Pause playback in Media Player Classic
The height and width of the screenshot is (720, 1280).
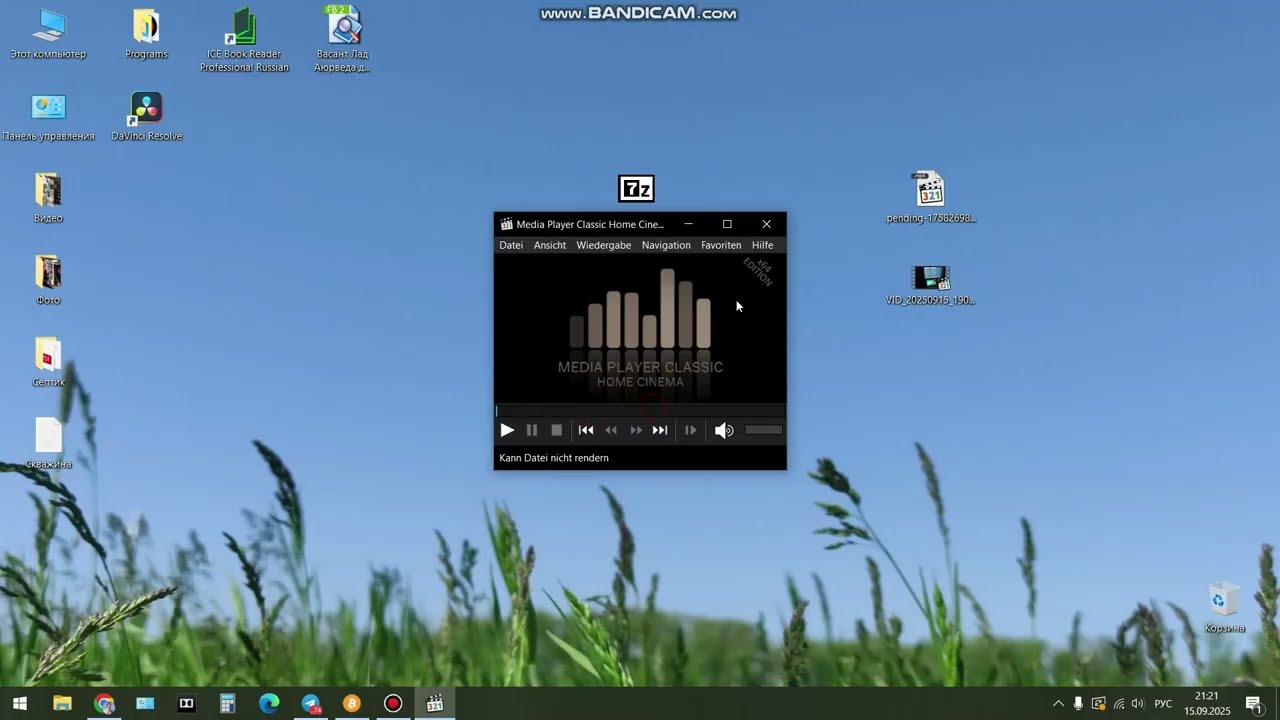tap(532, 430)
